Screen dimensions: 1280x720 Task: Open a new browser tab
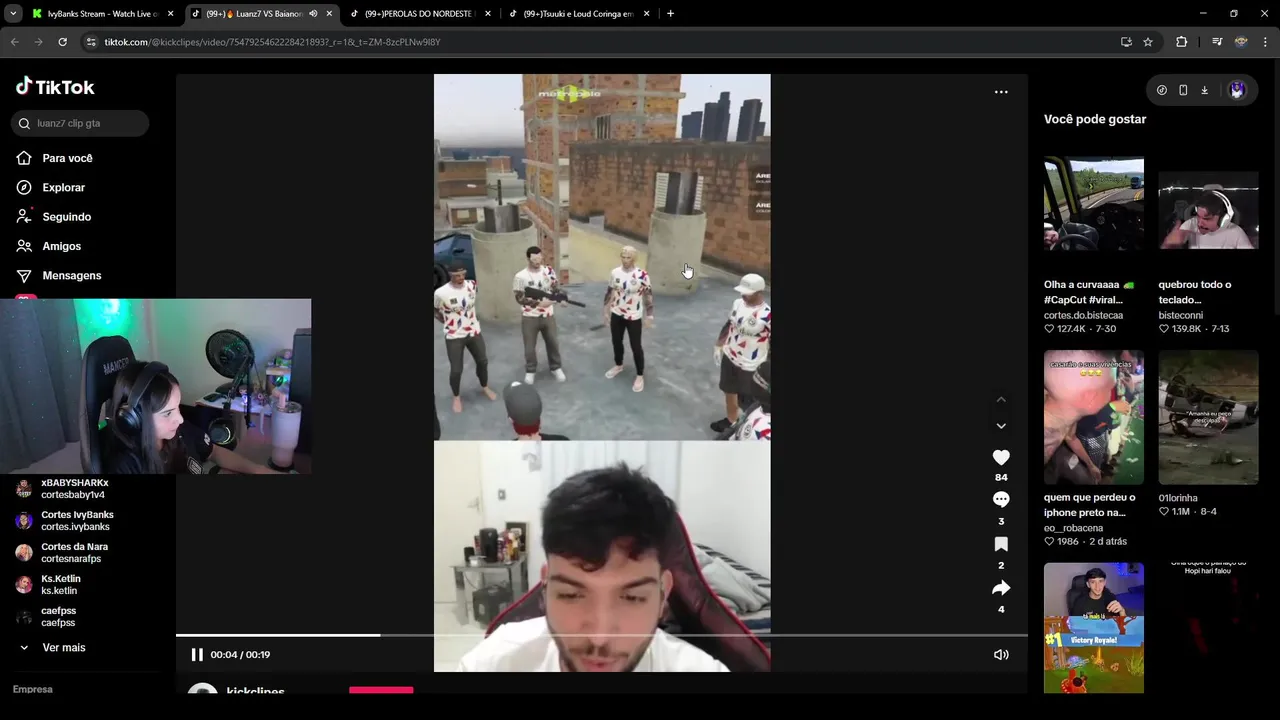(670, 14)
